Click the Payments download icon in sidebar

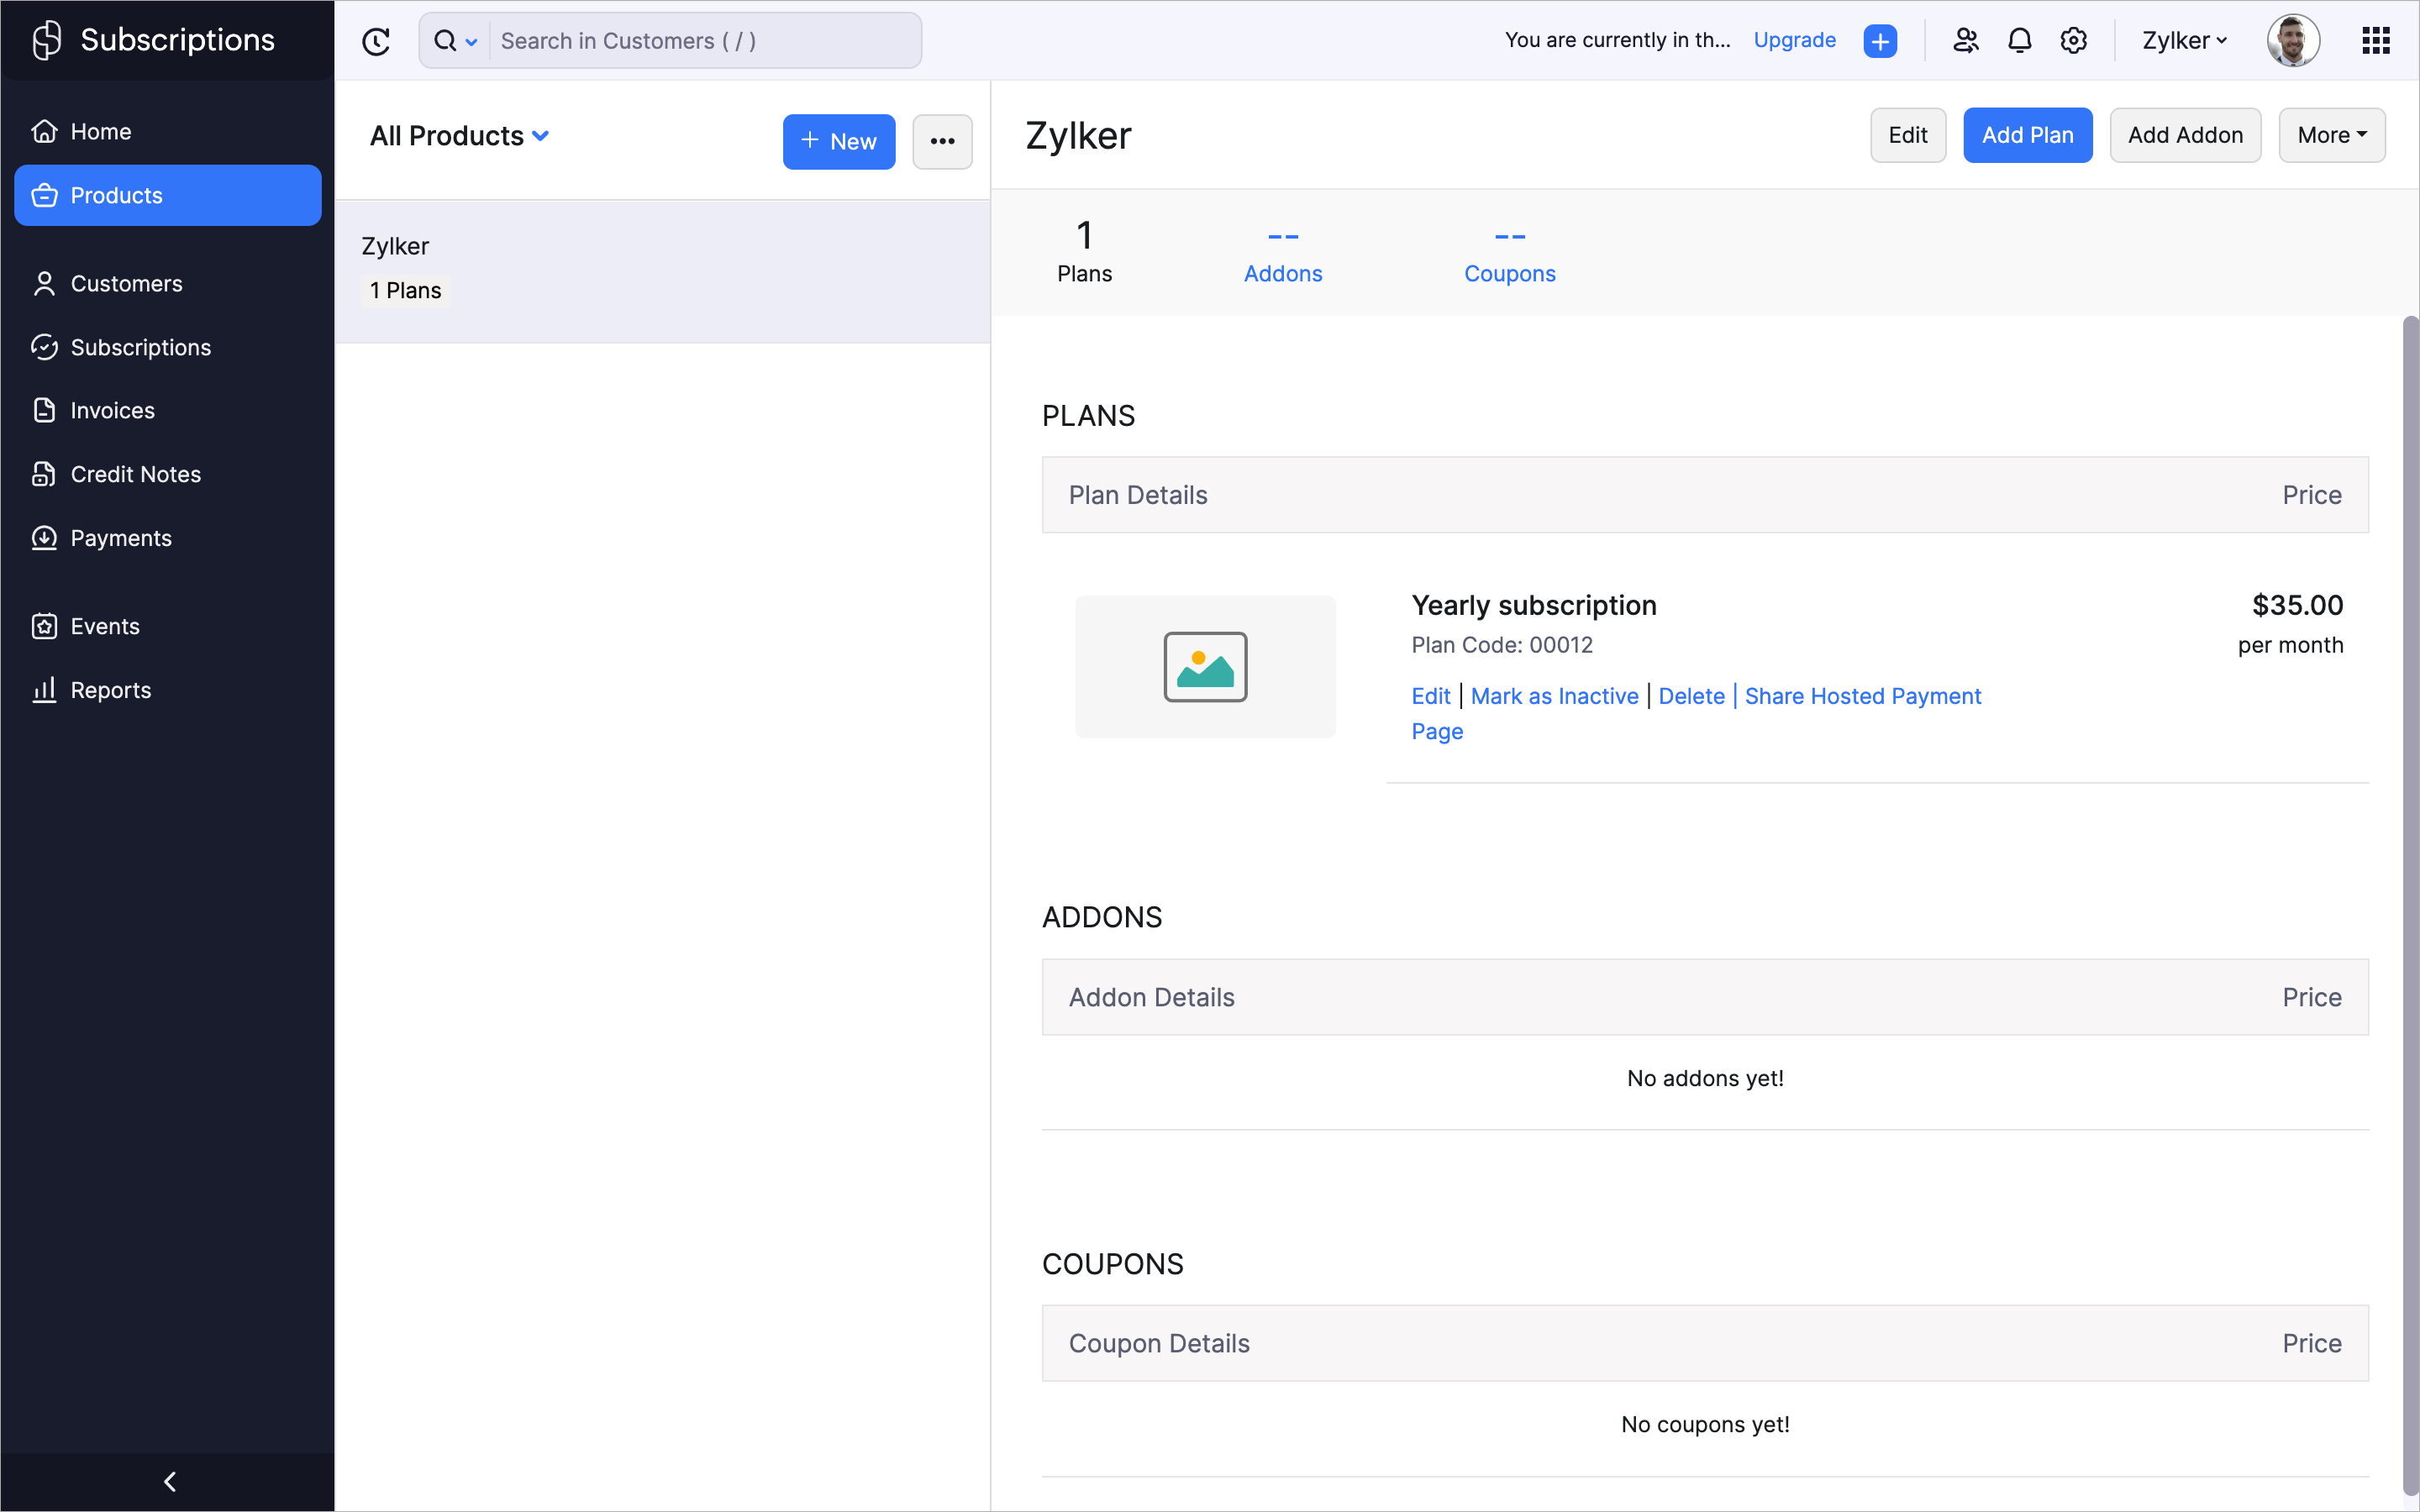(x=44, y=538)
